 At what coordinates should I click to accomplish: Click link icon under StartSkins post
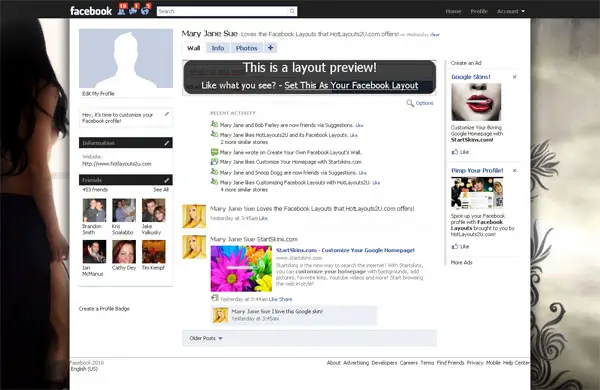click(x=214, y=298)
